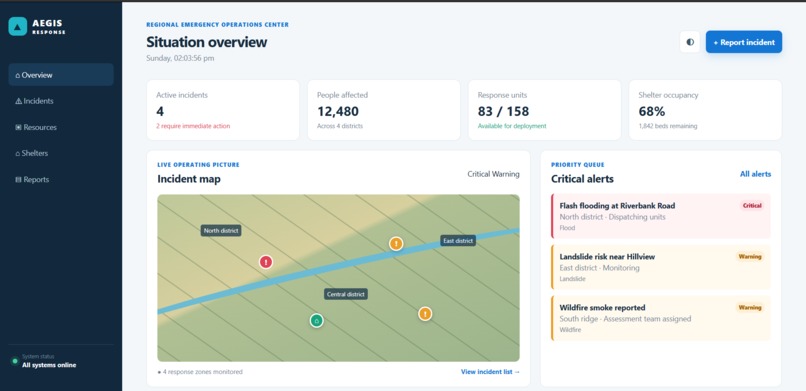Open the View incident list link
This screenshot has height=391, width=806.
click(x=490, y=371)
